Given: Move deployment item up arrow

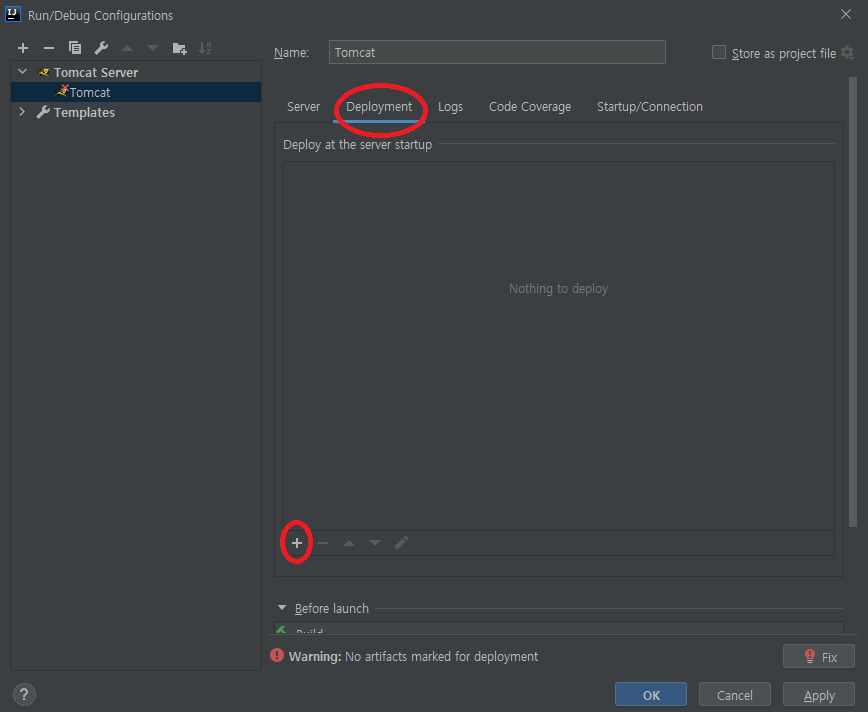Looking at the screenshot, I should (x=349, y=543).
